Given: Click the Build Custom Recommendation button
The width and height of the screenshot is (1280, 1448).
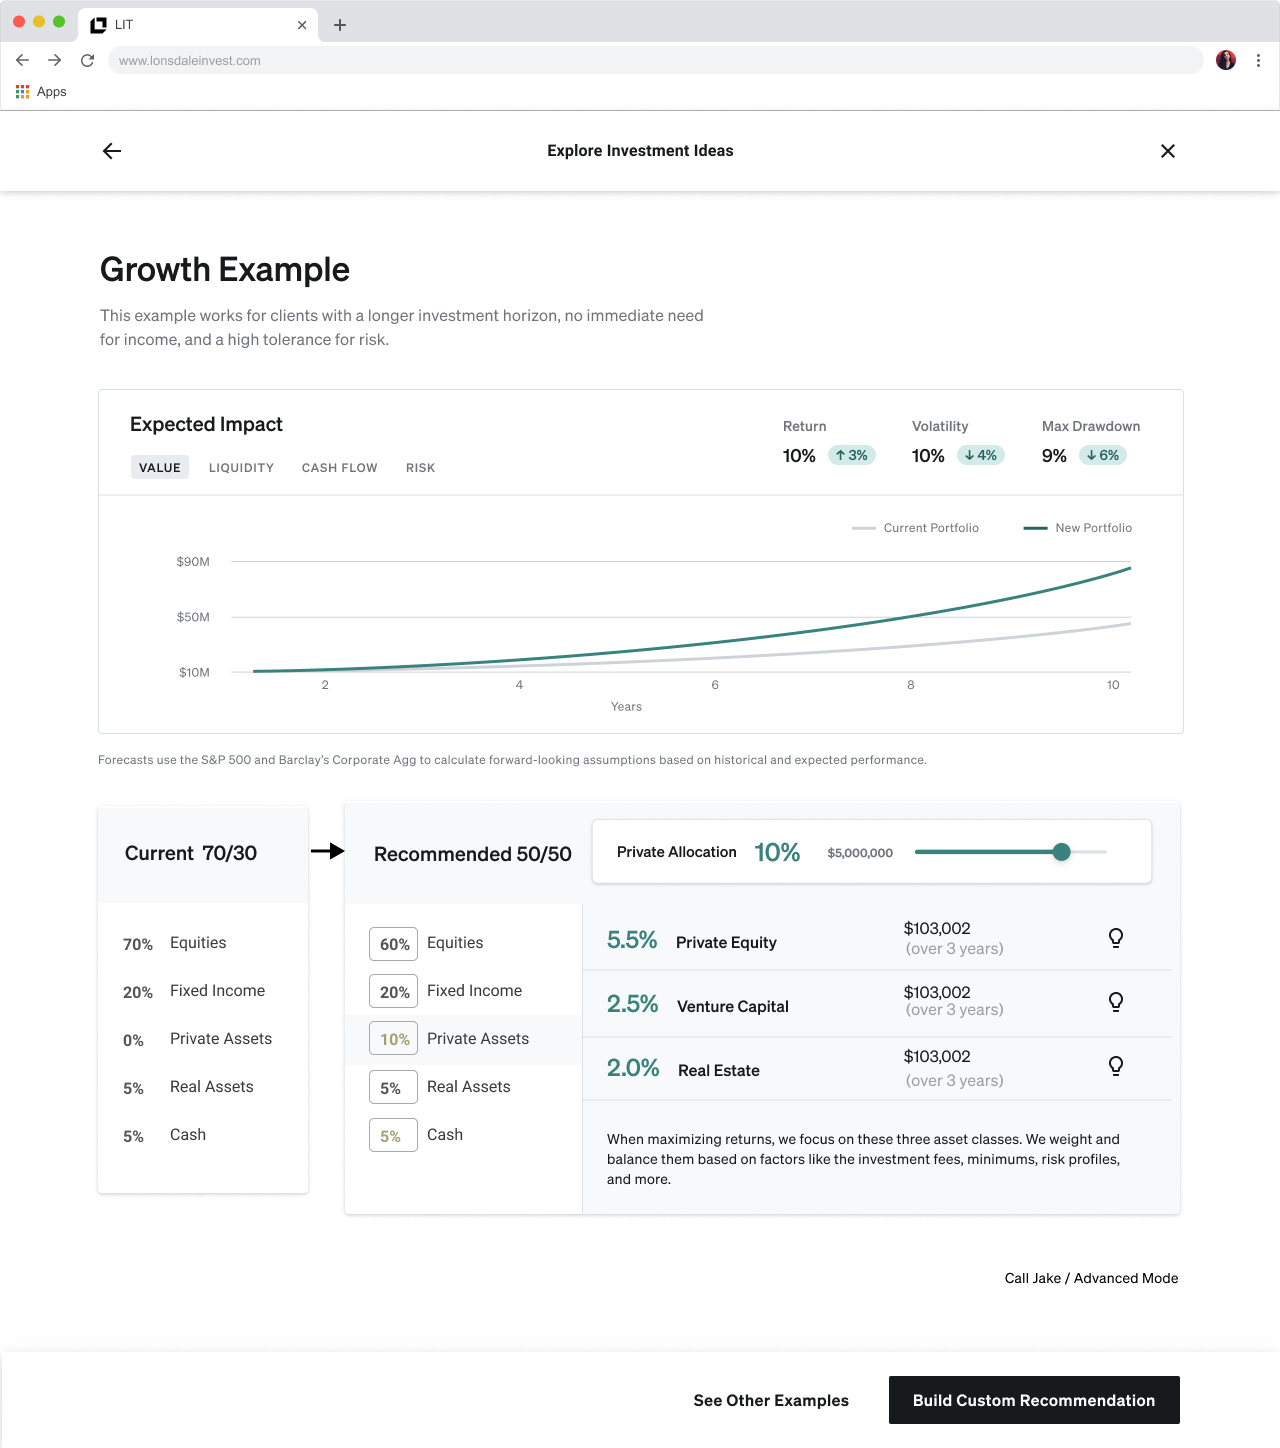Looking at the screenshot, I should click(1033, 1400).
